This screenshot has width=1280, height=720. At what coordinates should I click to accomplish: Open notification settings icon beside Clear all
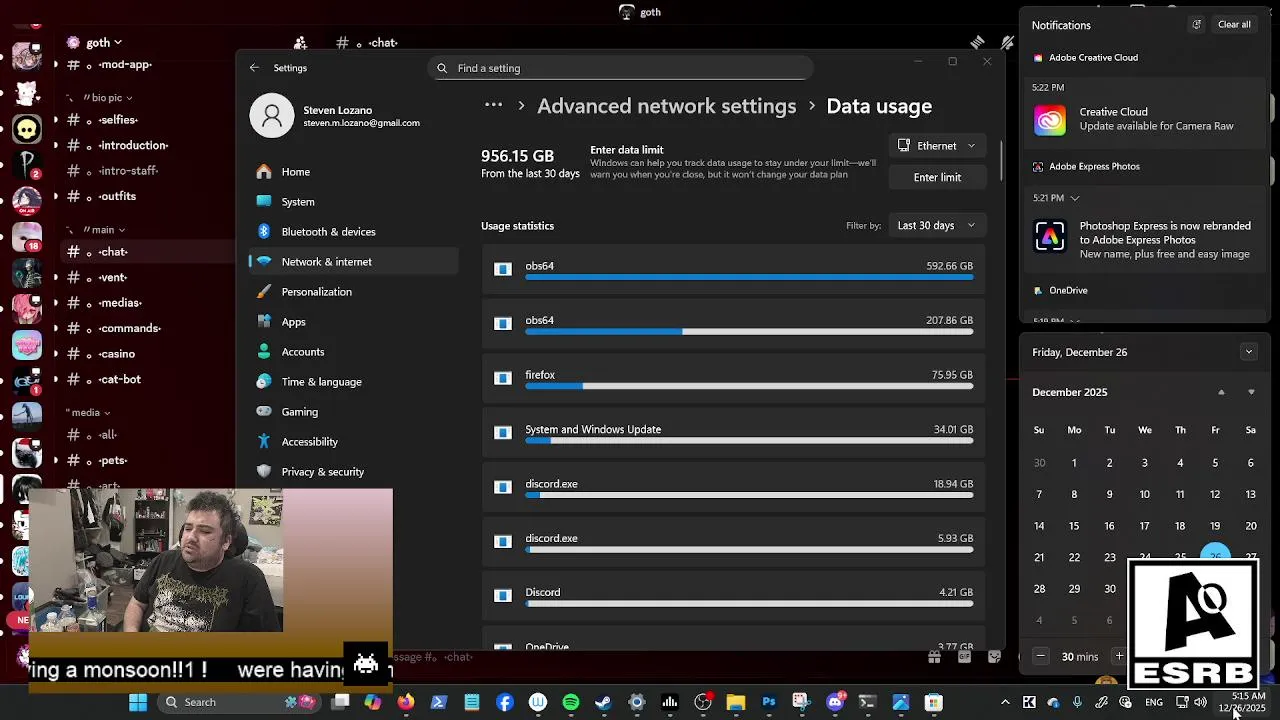[x=1196, y=25]
